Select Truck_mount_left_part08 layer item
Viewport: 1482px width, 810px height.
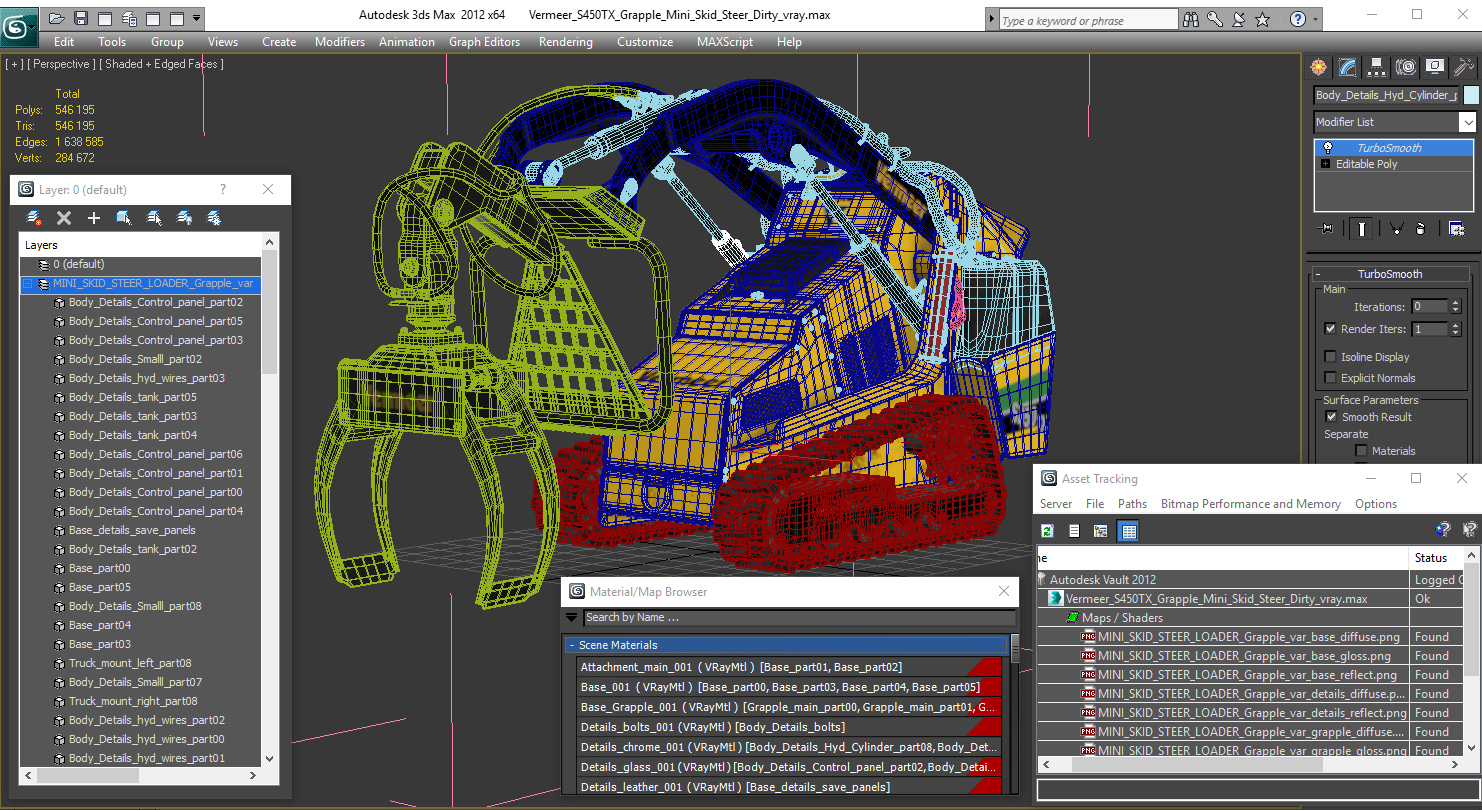click(x=130, y=663)
